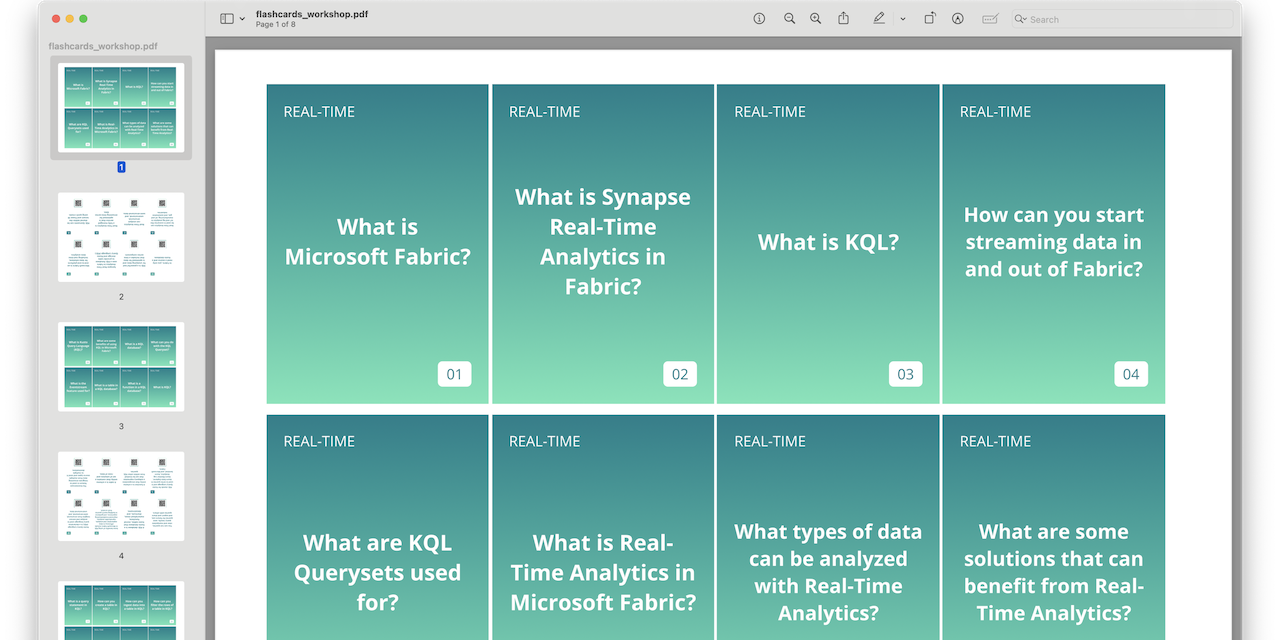The width and height of the screenshot is (1280, 640).
Task: Select the page 3 thumbnail
Action: 120,366
